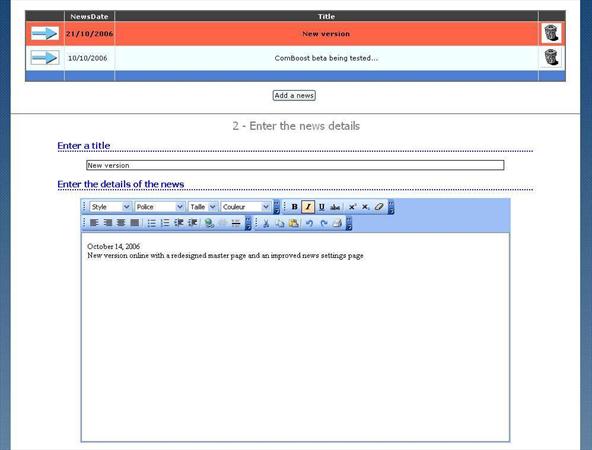Open the Style dropdown

(110, 207)
